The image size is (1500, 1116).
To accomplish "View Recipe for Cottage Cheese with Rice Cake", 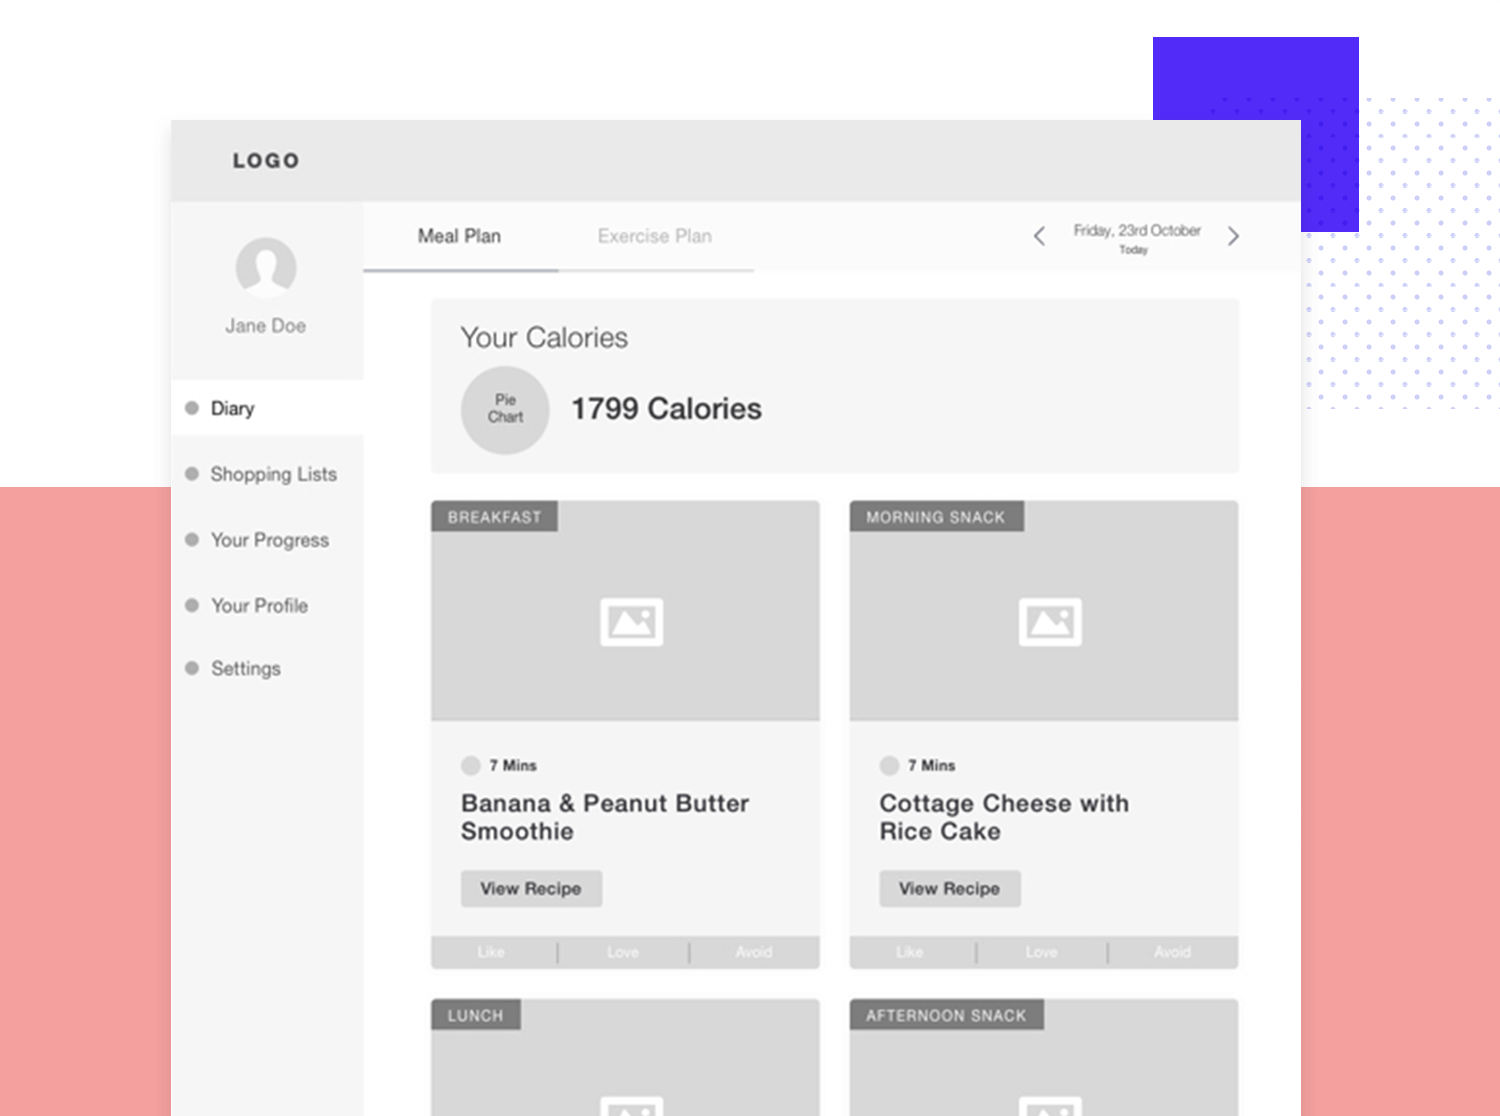I will 950,889.
